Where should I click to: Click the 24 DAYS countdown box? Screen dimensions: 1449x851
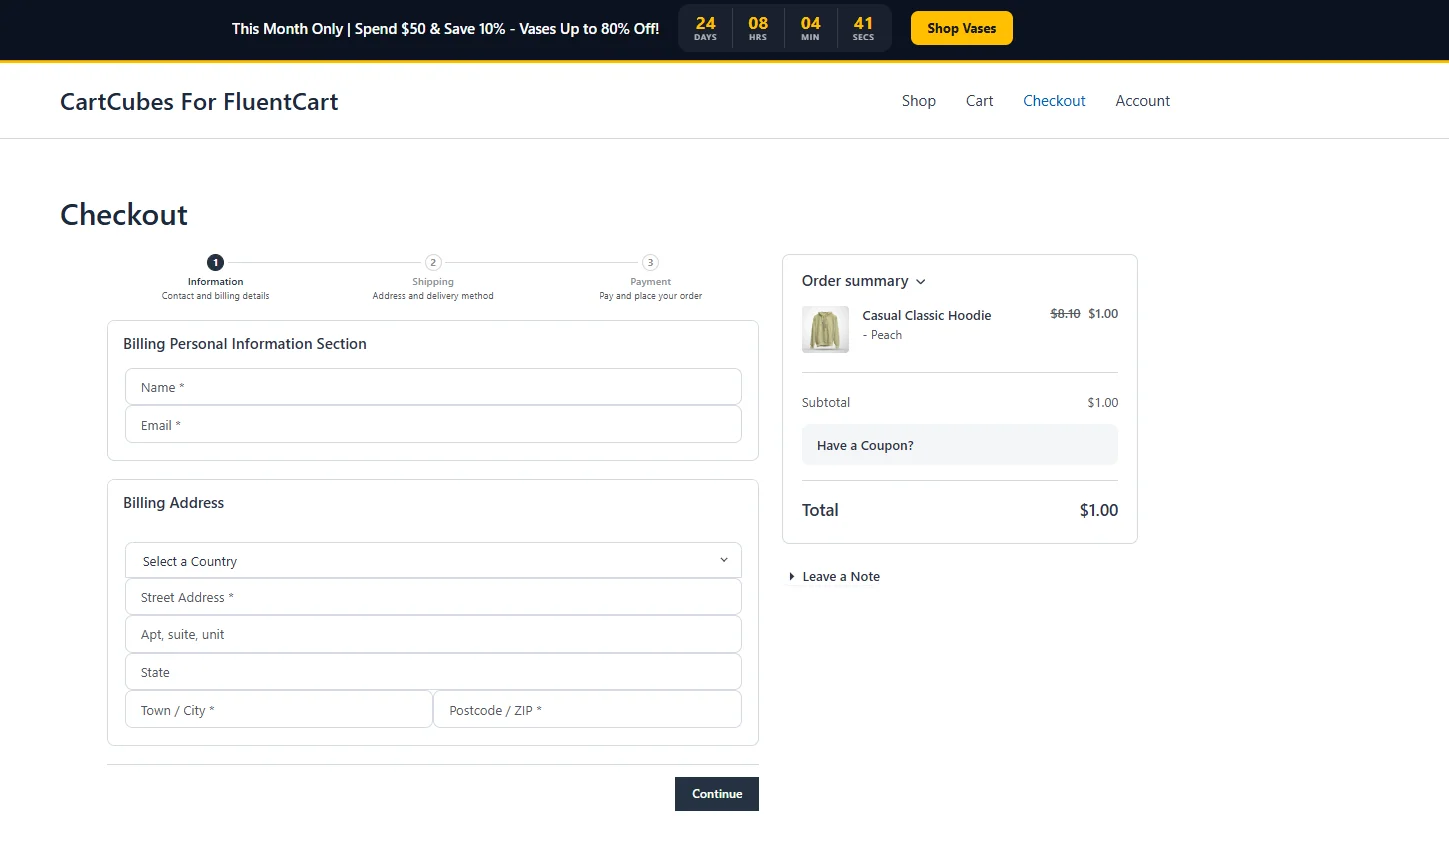click(x=705, y=28)
